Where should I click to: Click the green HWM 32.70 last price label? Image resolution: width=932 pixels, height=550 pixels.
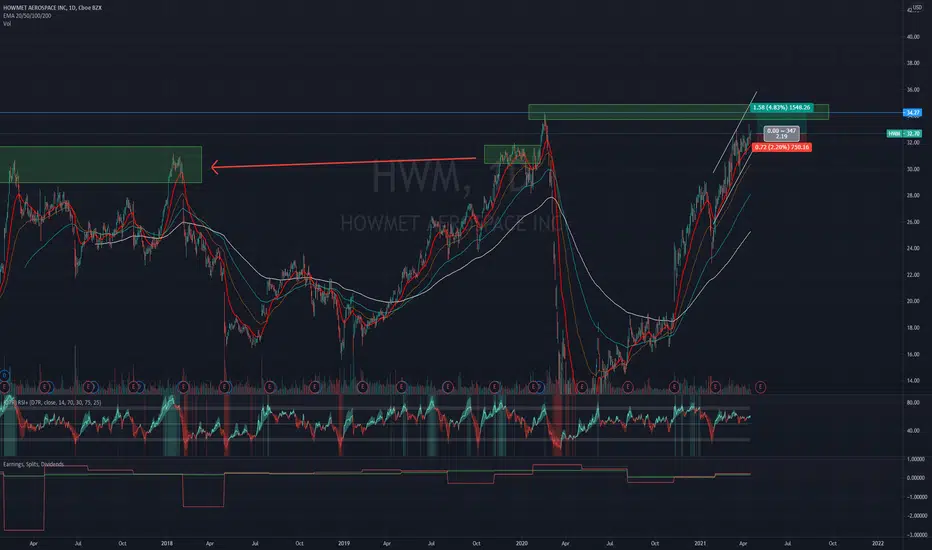coord(904,134)
